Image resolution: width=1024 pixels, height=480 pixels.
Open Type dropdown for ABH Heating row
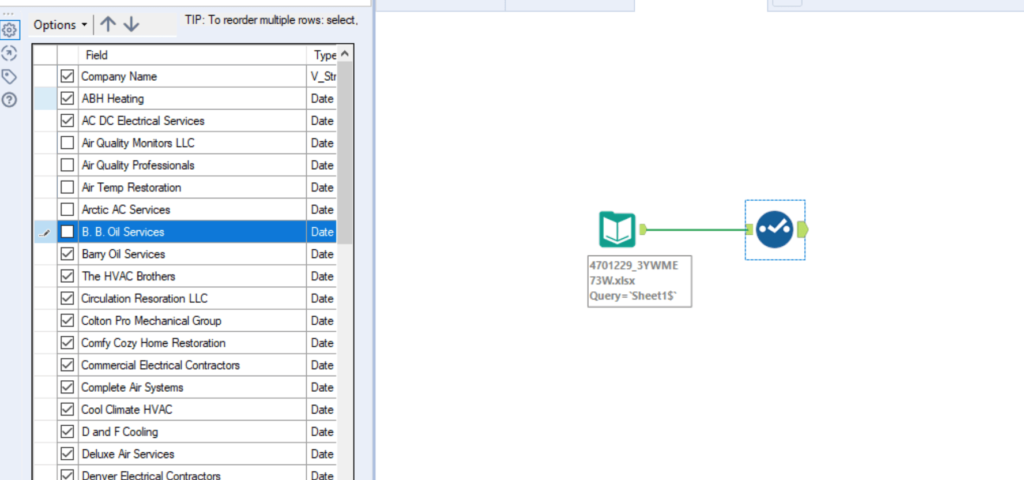pos(322,99)
